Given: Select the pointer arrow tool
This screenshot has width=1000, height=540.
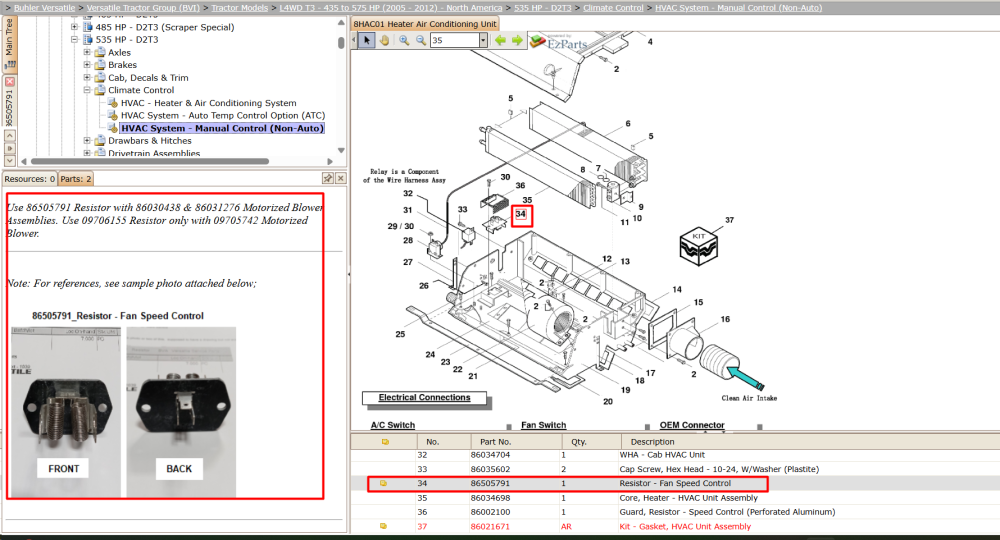Looking at the screenshot, I should pos(367,40).
